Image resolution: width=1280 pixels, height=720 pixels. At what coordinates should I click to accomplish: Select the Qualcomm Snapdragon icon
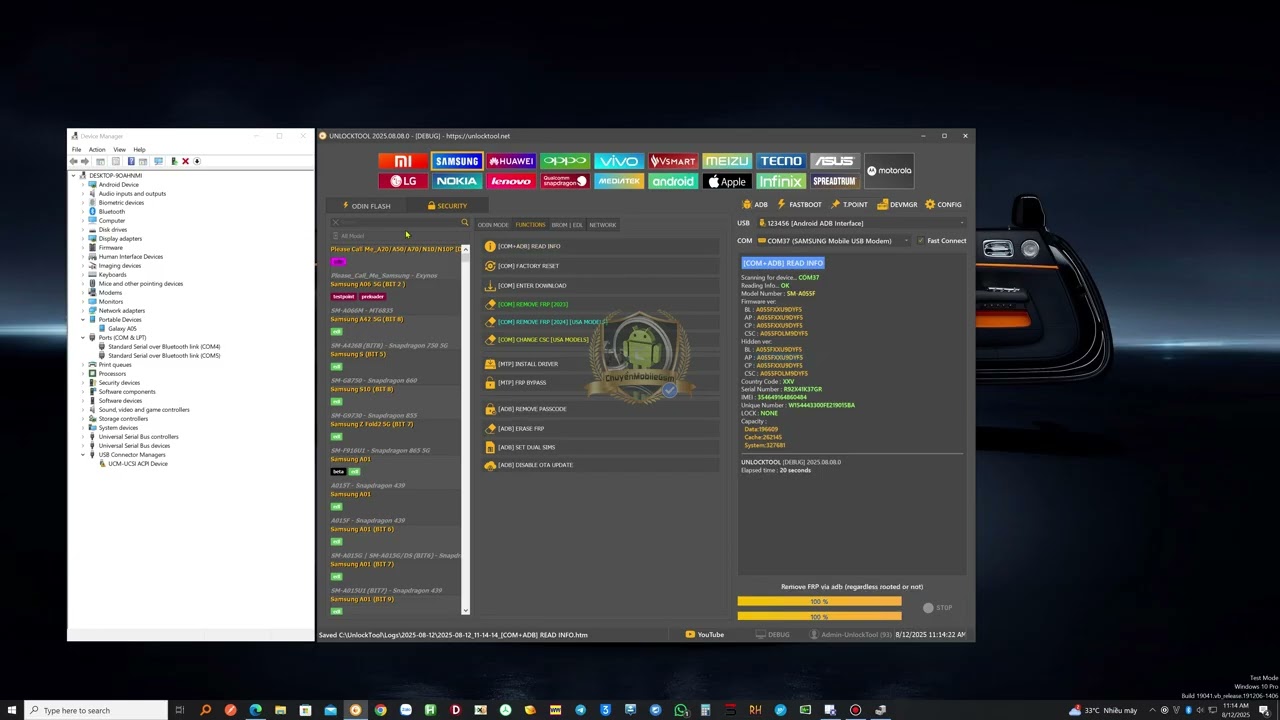coord(565,181)
